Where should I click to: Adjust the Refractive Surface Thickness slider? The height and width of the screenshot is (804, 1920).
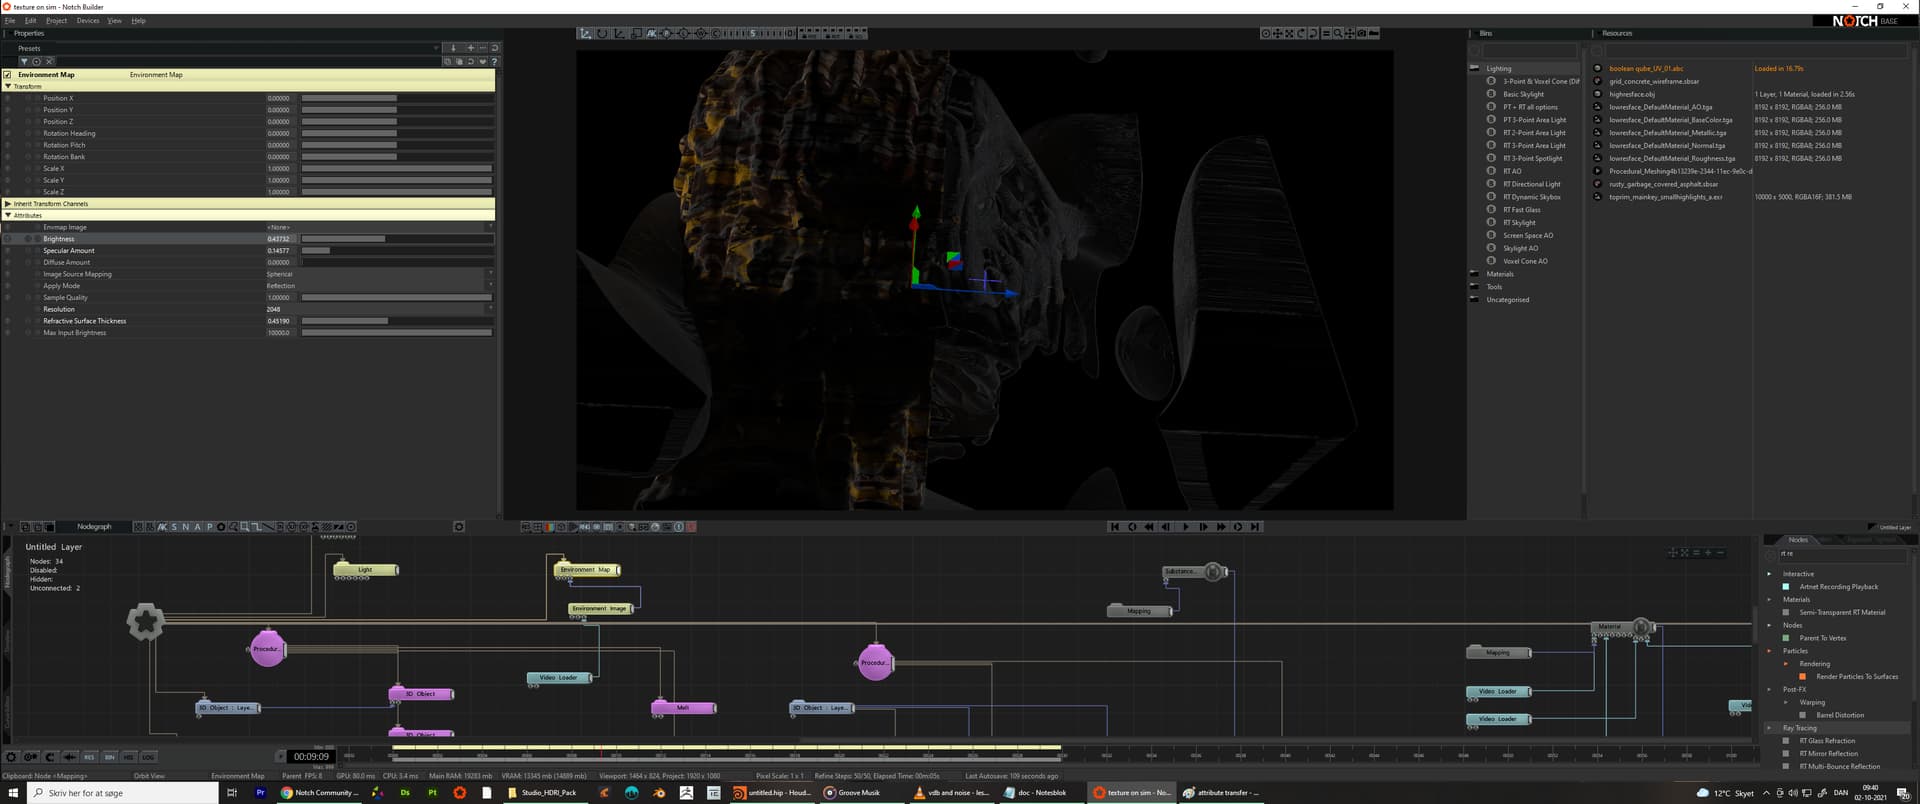[397, 321]
